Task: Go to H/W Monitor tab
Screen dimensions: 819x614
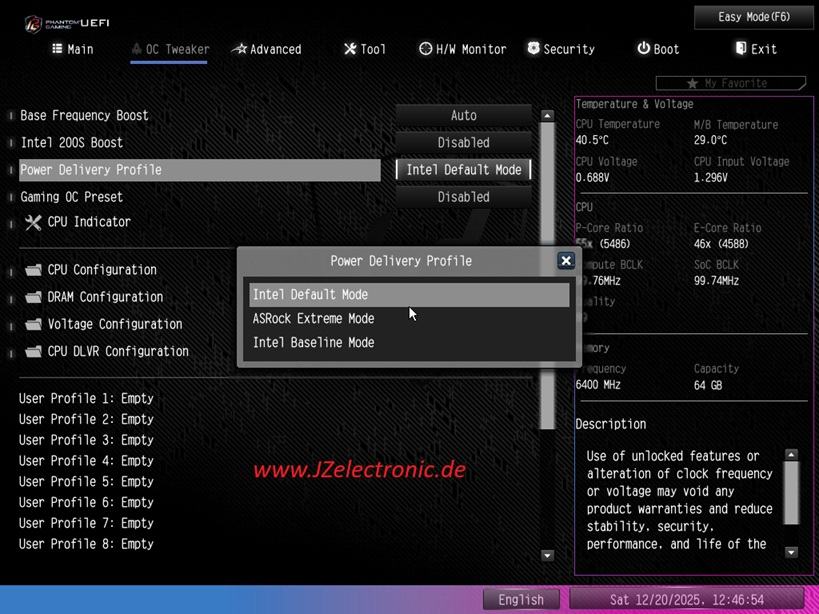Action: click(x=462, y=49)
